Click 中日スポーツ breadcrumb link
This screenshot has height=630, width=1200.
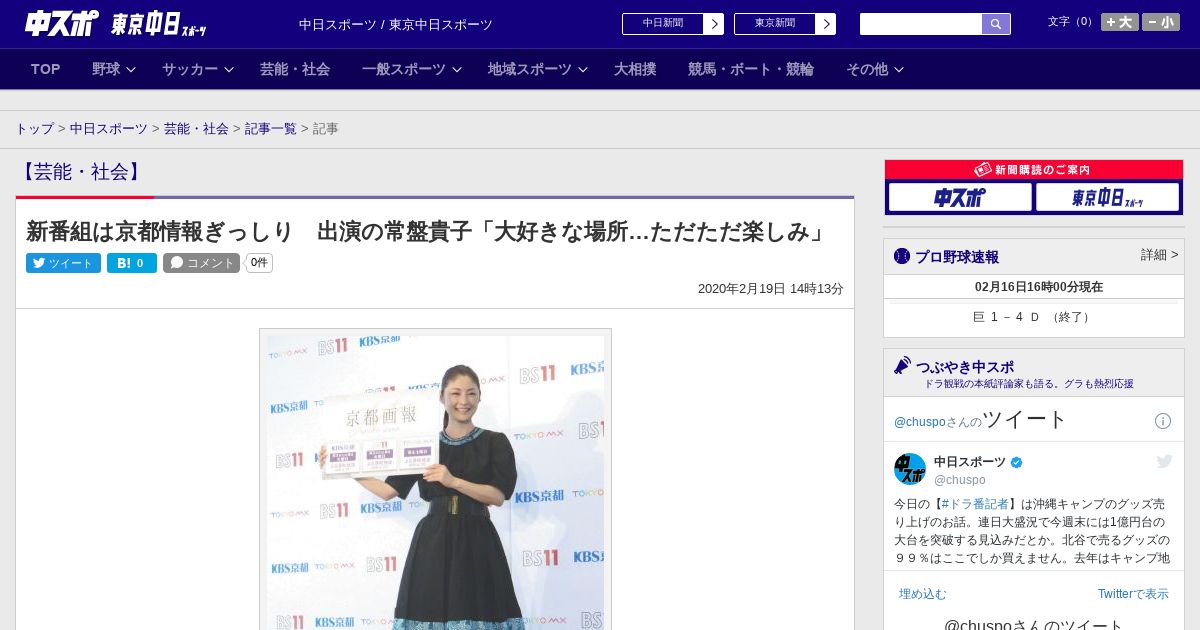click(x=109, y=129)
